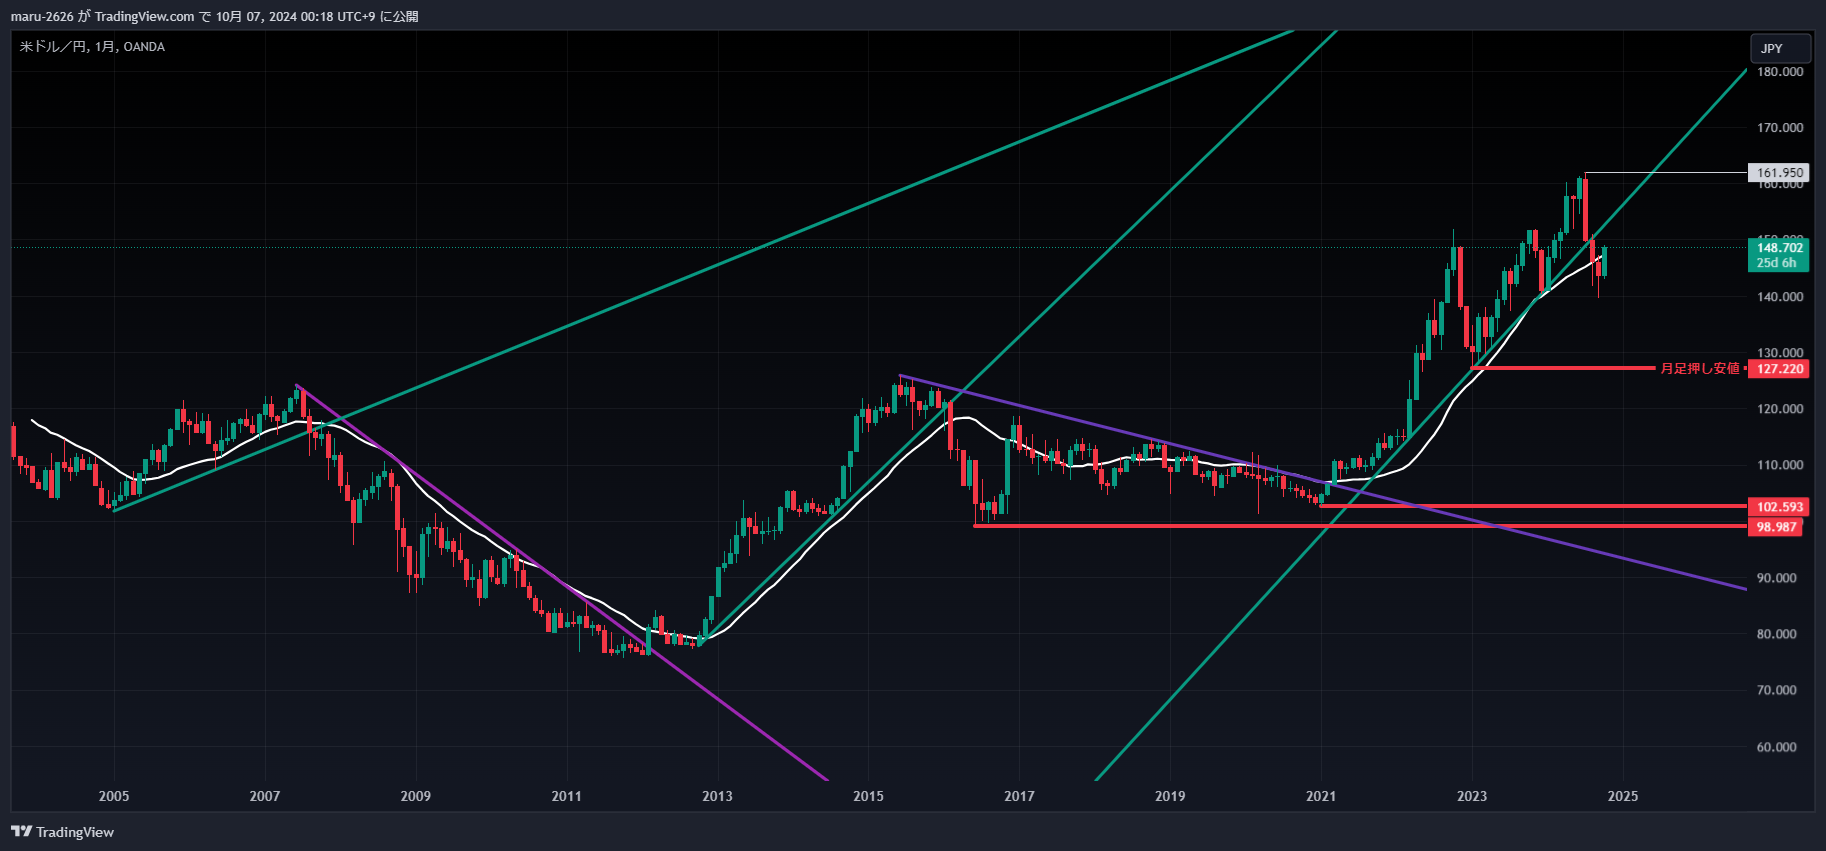Click the 140.000 price axis label

click(1780, 297)
